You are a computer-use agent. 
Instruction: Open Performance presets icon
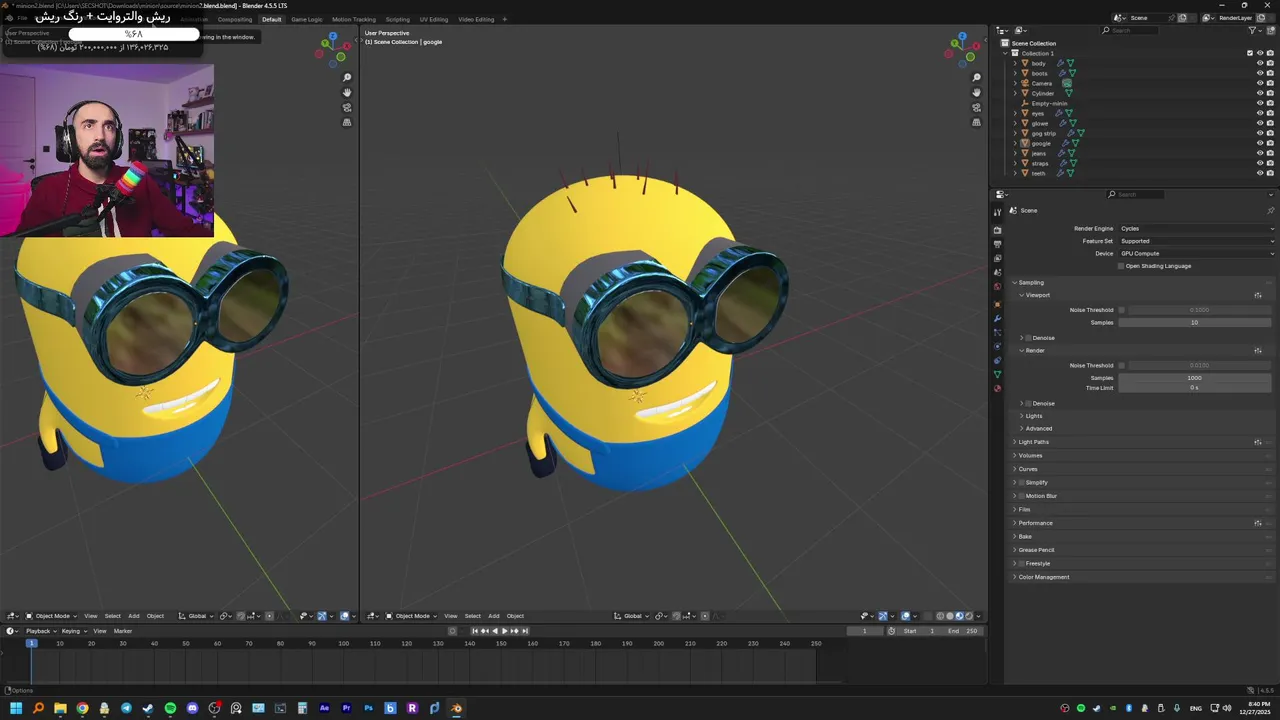1258,523
